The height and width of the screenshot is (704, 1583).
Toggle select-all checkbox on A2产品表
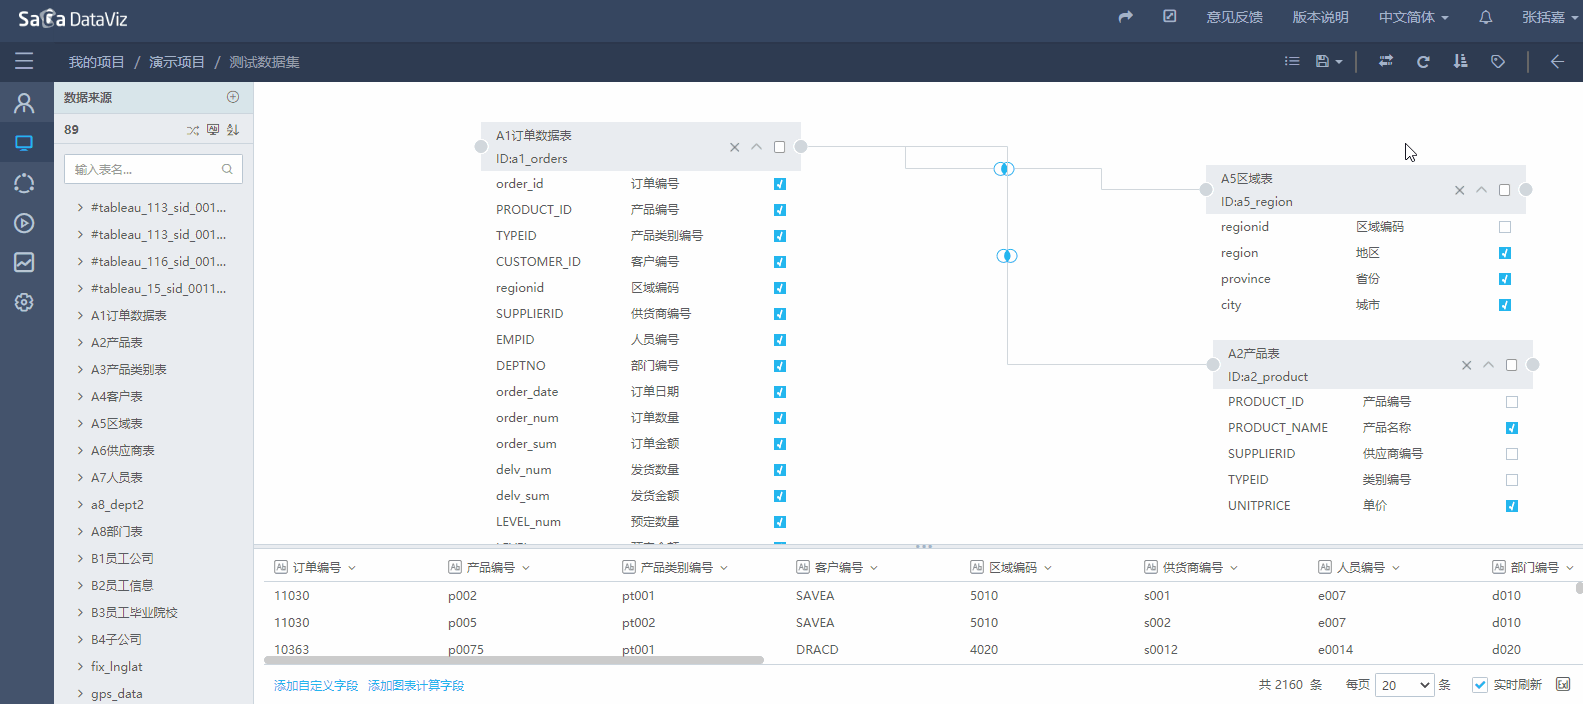click(1512, 365)
